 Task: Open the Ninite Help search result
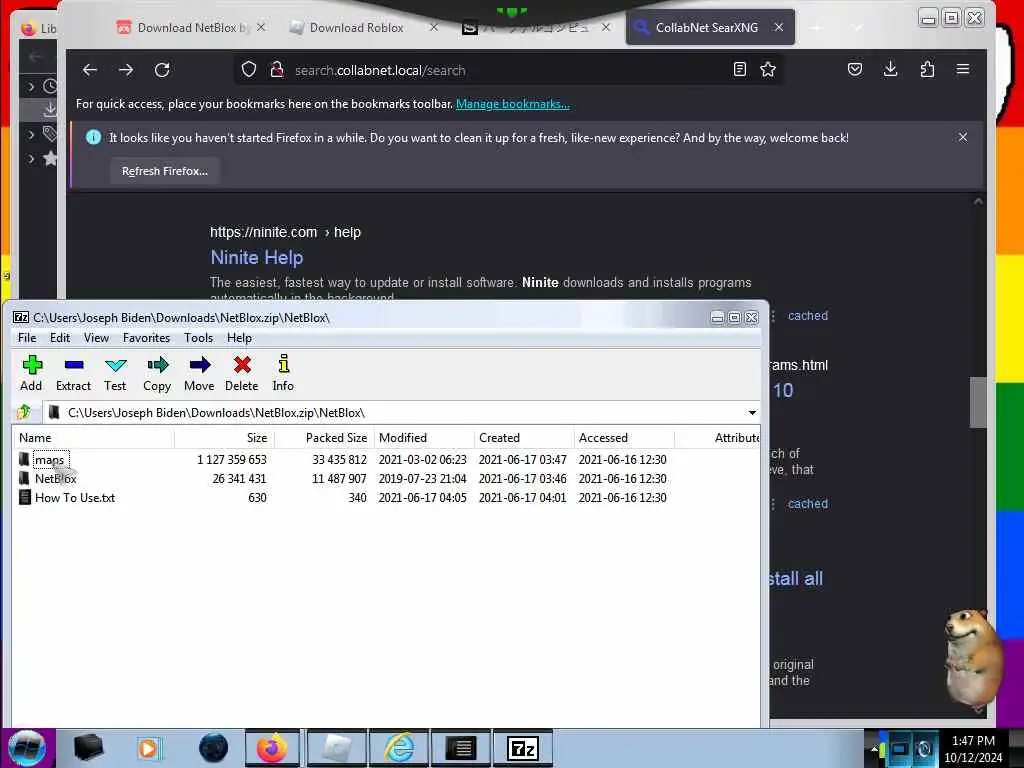pyautogui.click(x=257, y=257)
